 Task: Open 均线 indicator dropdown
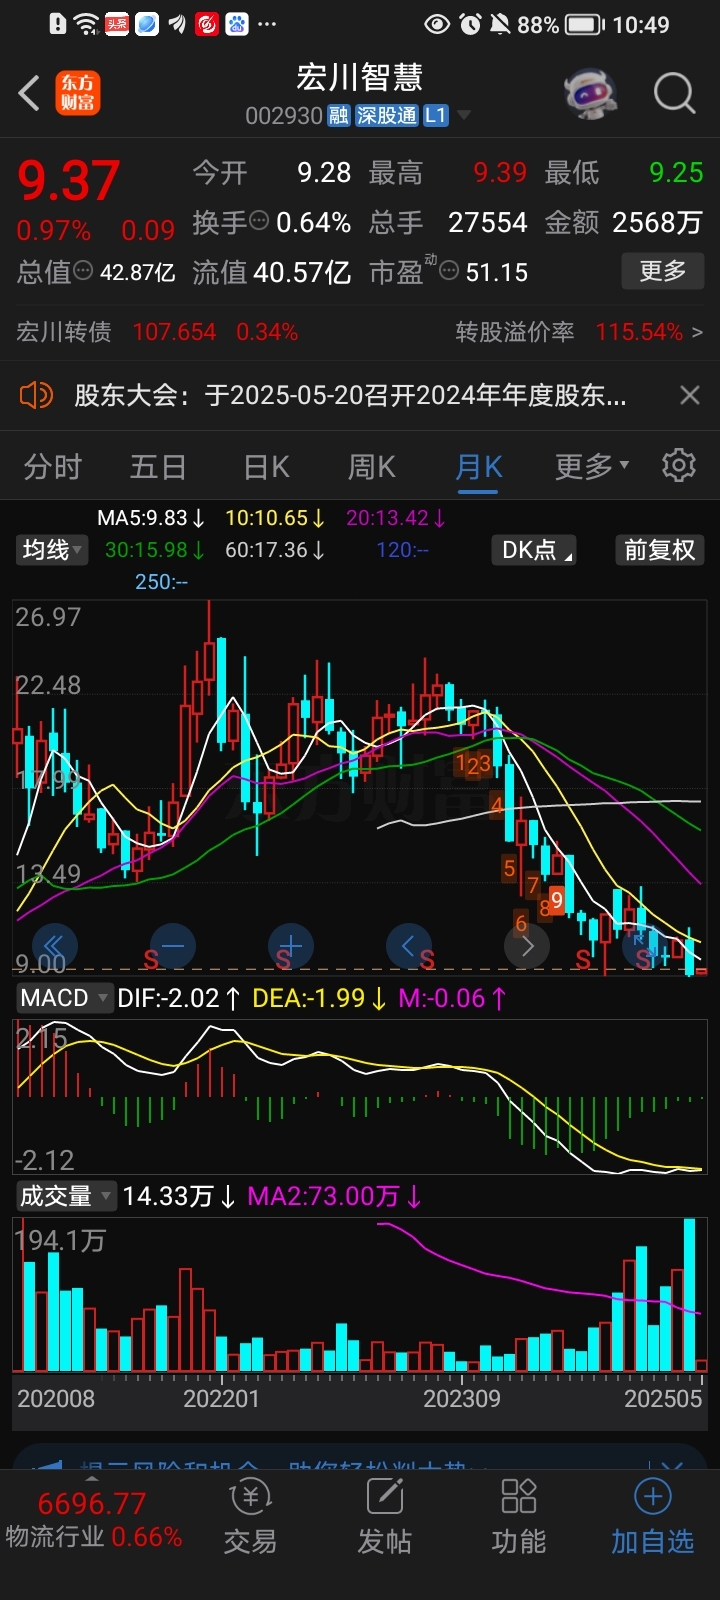[x=52, y=550]
